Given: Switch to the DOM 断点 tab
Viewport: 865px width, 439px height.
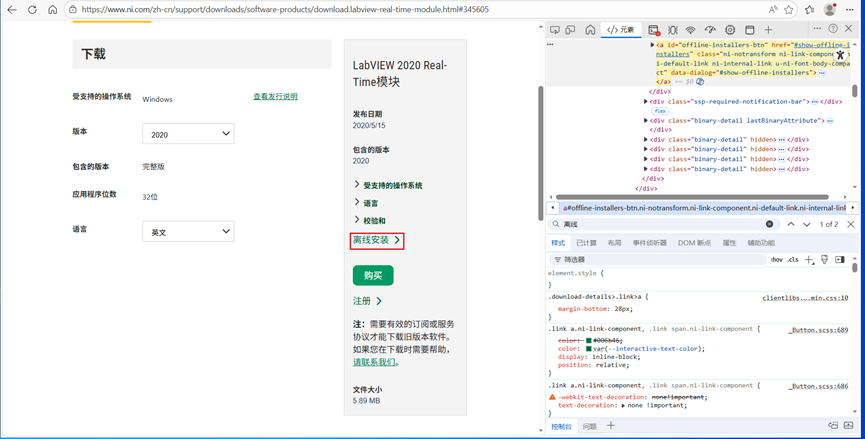Looking at the screenshot, I should 694,243.
